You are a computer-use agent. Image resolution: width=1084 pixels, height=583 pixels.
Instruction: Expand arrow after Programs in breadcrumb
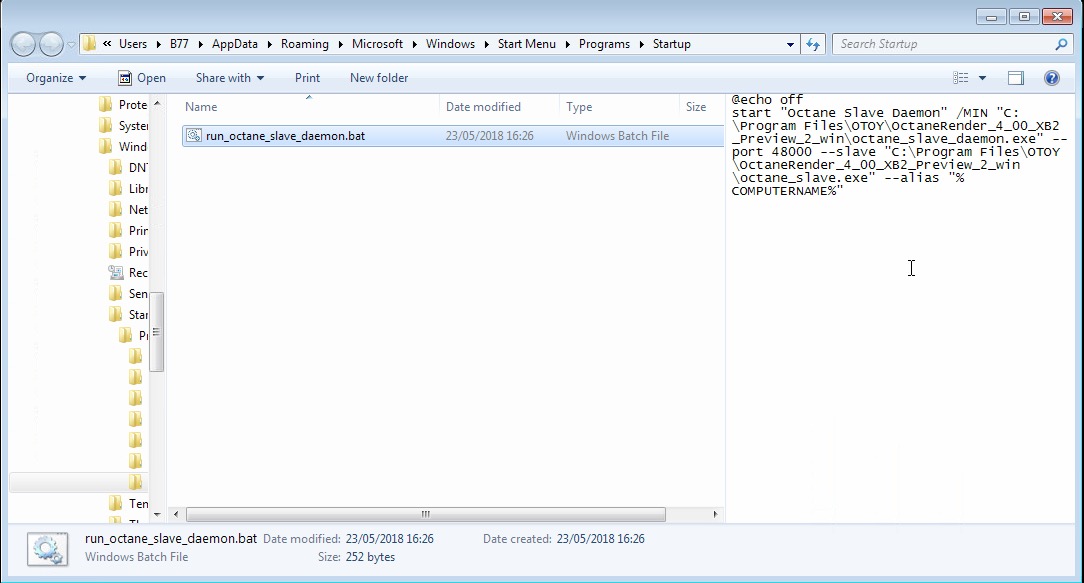coord(642,44)
